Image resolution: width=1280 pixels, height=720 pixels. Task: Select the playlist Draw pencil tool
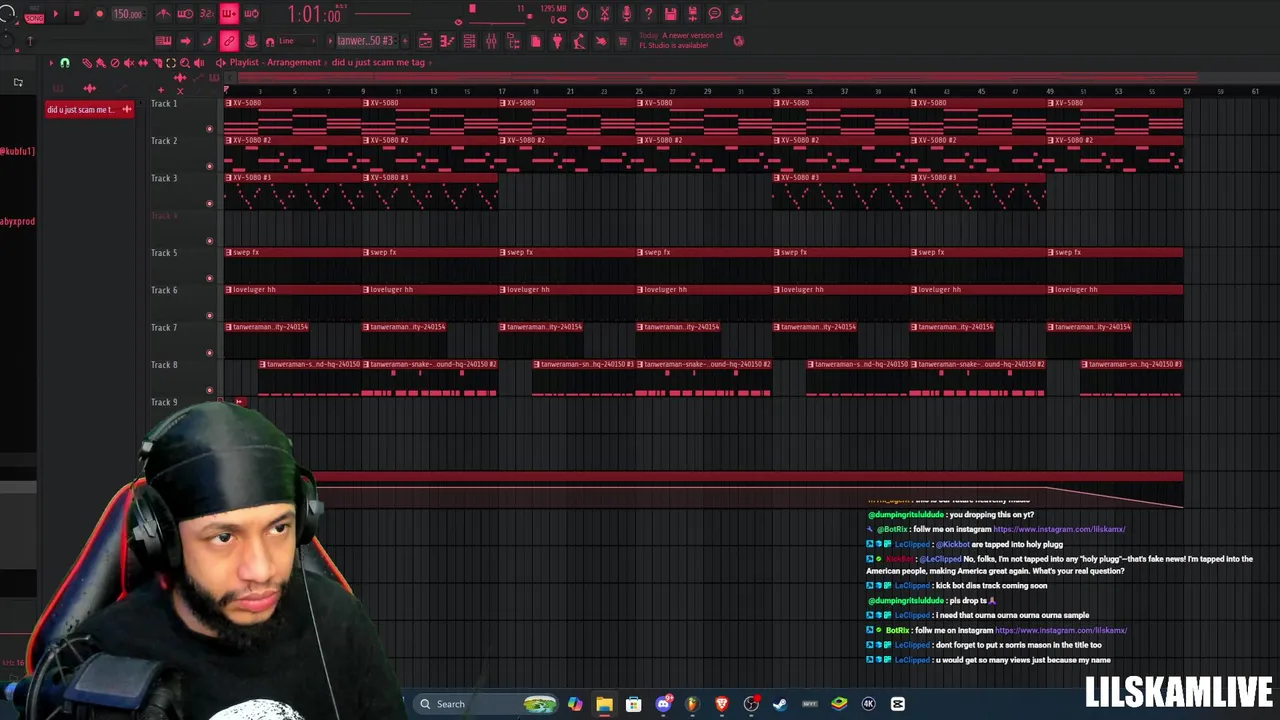pos(87,62)
